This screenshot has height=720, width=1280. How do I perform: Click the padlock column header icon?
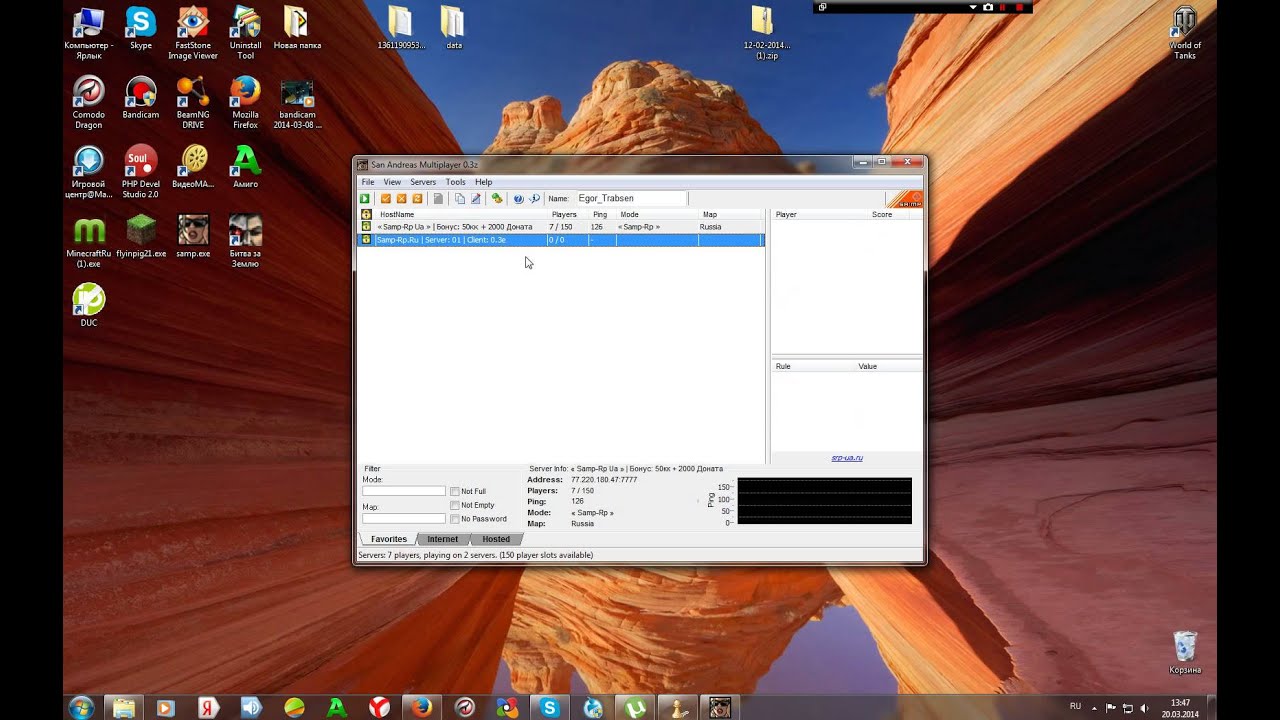366,214
